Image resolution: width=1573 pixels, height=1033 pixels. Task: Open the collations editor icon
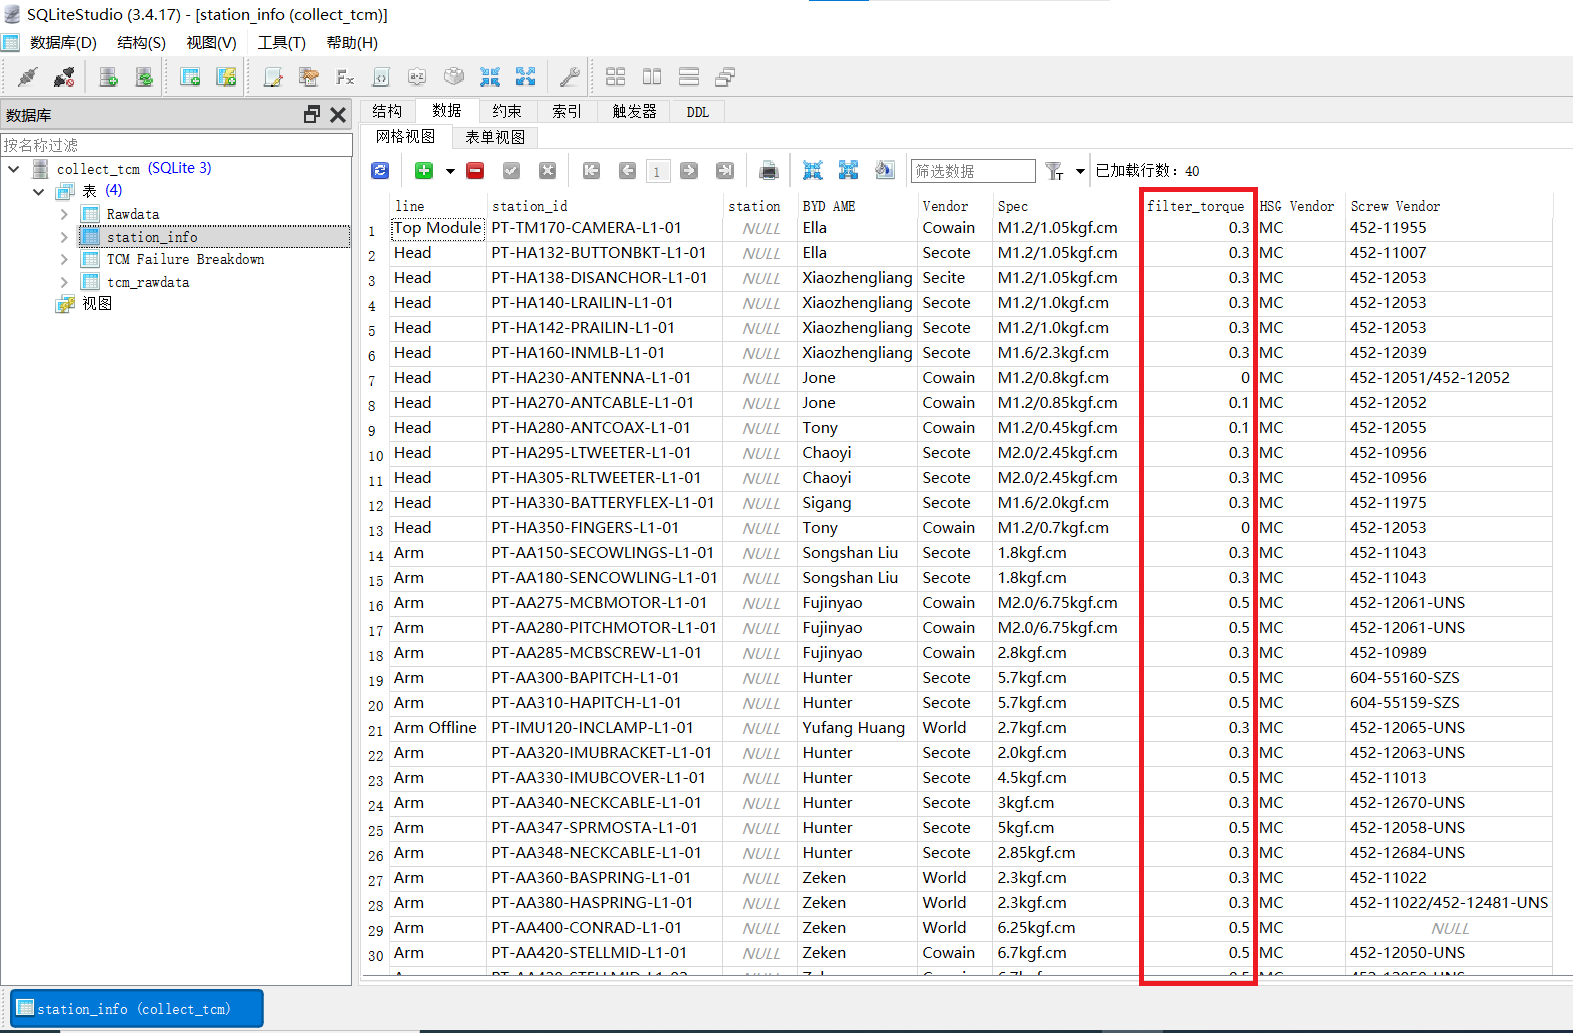pyautogui.click(x=417, y=77)
